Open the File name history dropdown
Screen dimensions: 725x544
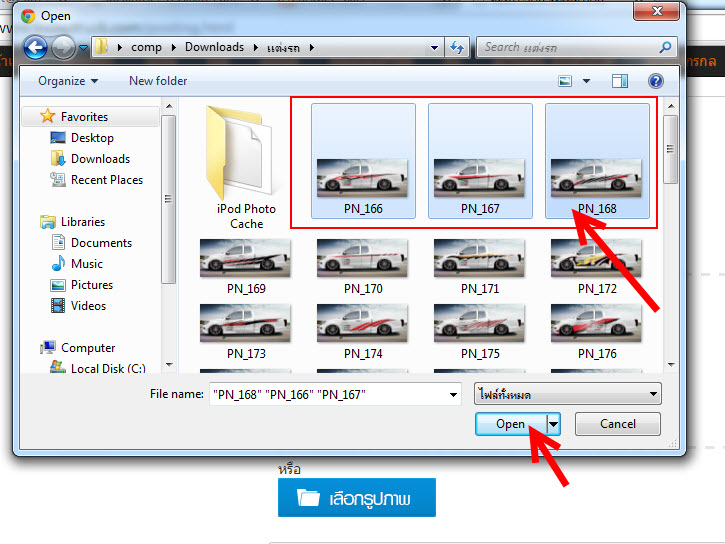pyautogui.click(x=453, y=394)
